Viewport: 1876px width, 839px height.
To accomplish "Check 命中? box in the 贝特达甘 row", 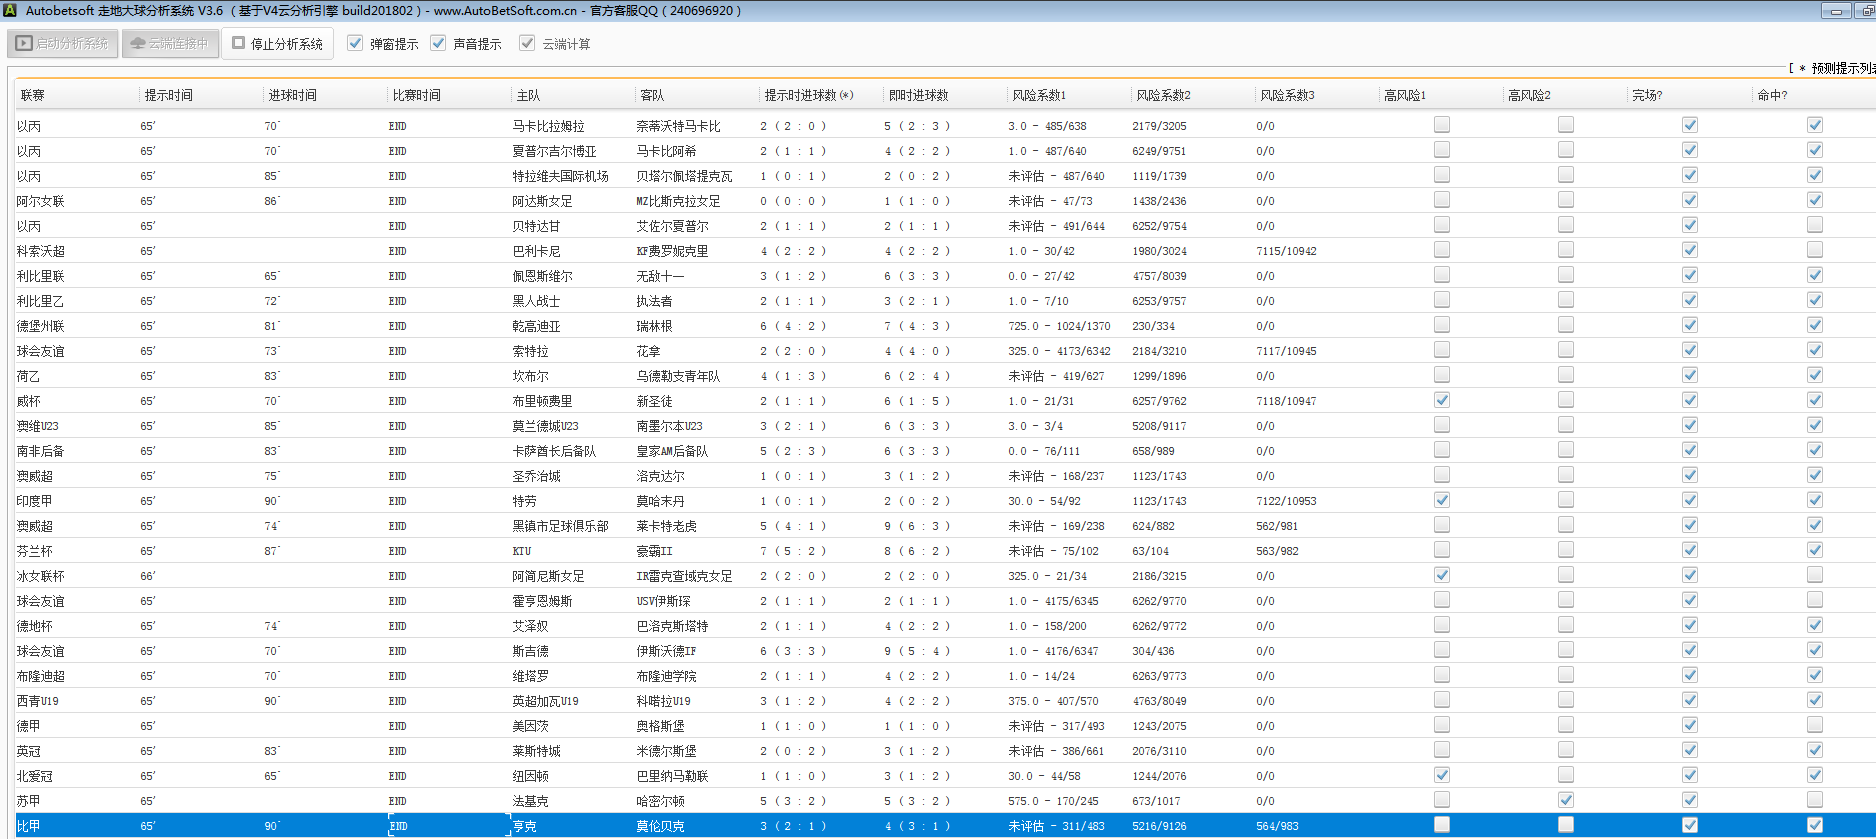I will 1814,225.
